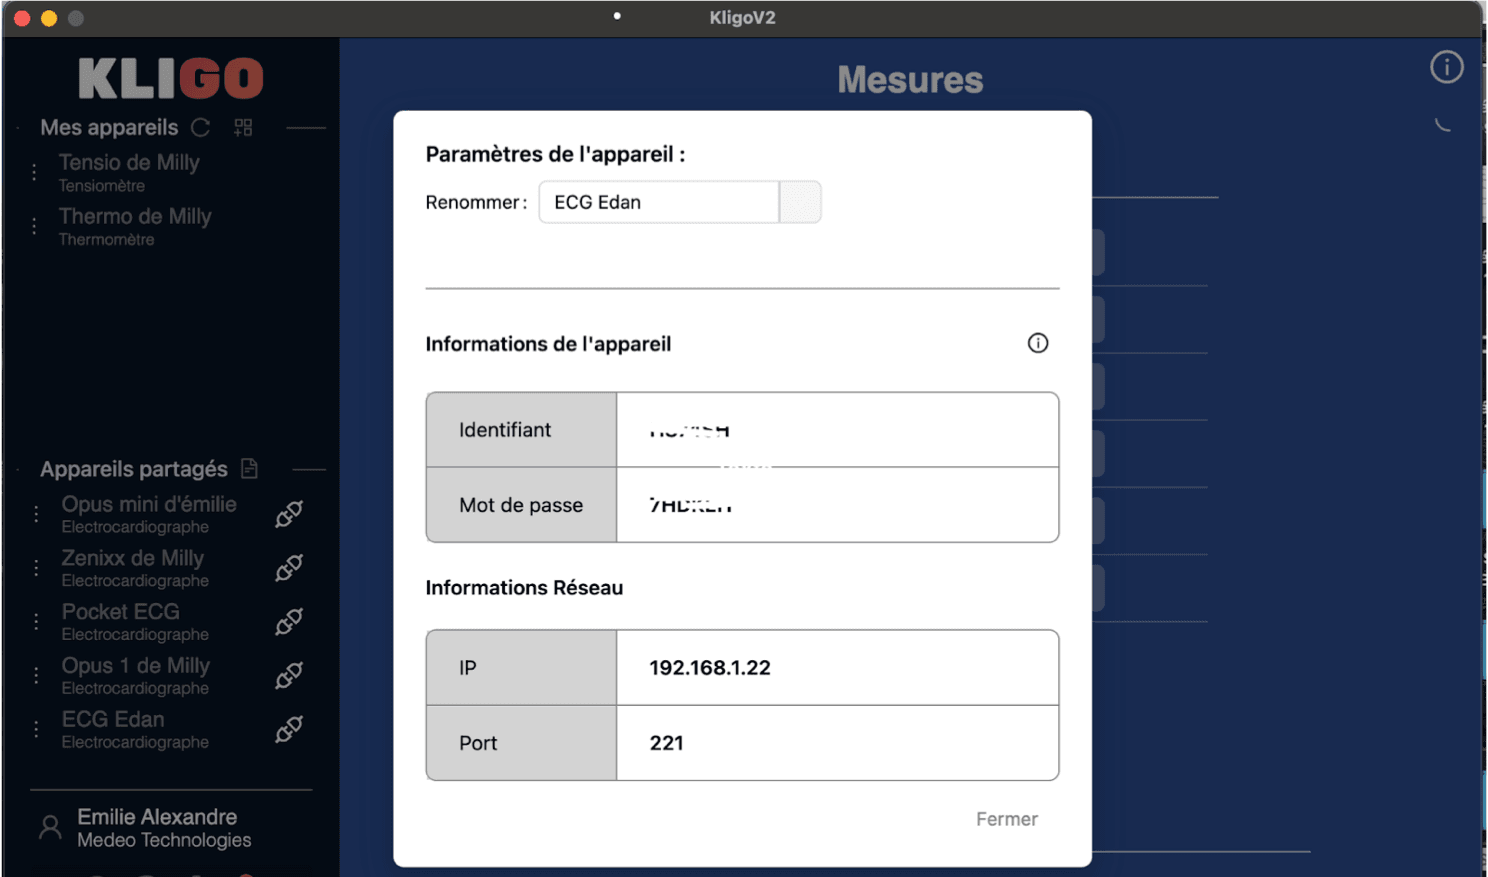Click the phone icon below the top-right info icon
The height and width of the screenshot is (877, 1488).
pyautogui.click(x=1443, y=124)
